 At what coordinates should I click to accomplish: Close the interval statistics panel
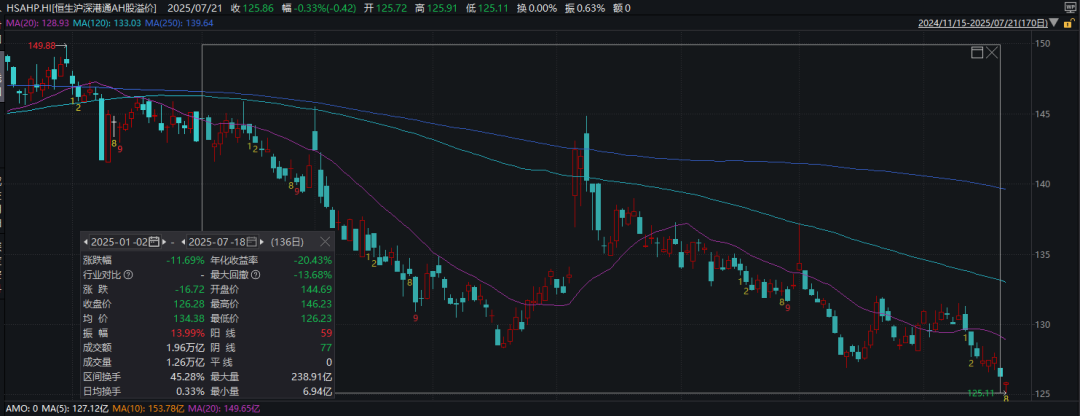[x=325, y=242]
